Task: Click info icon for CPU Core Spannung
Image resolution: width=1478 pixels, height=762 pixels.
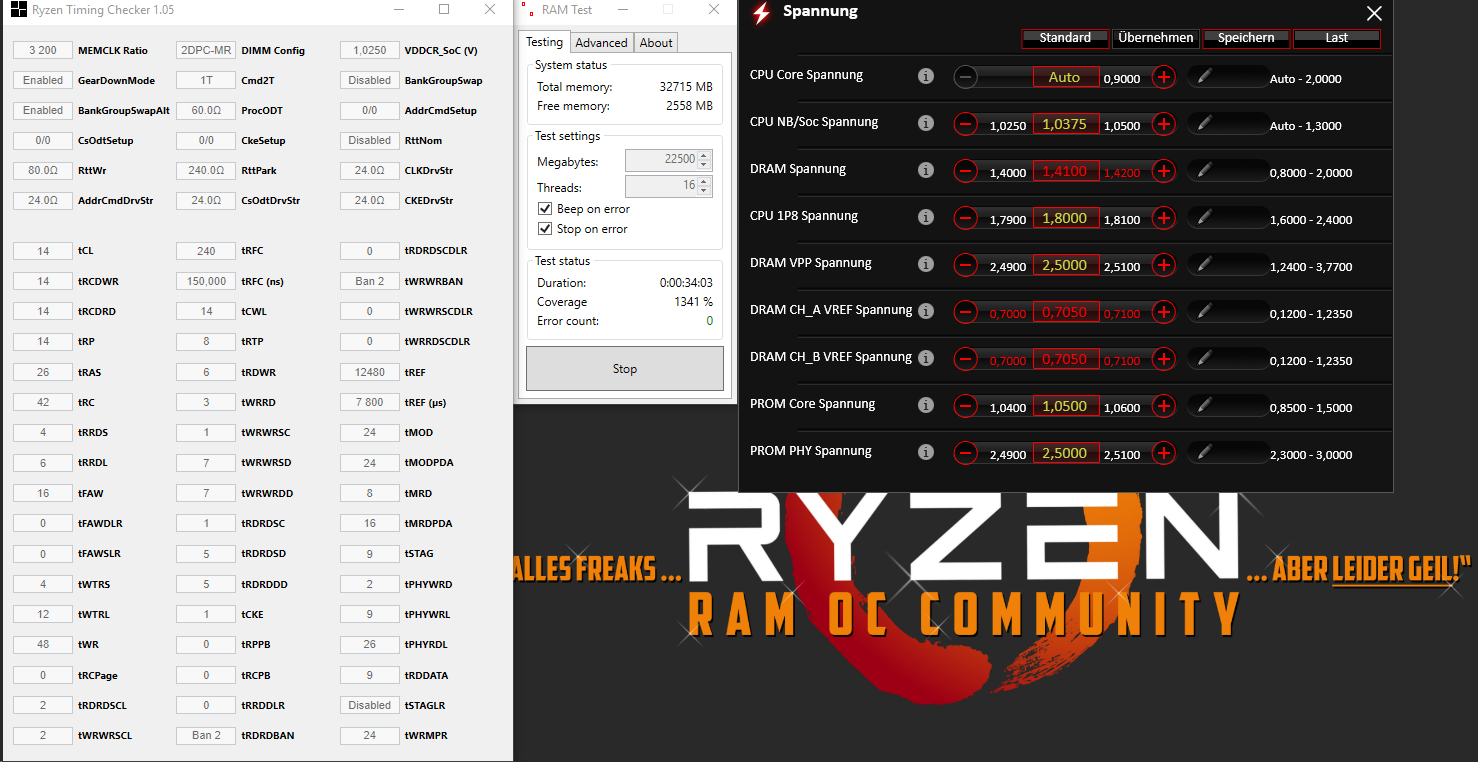Action: 926,76
